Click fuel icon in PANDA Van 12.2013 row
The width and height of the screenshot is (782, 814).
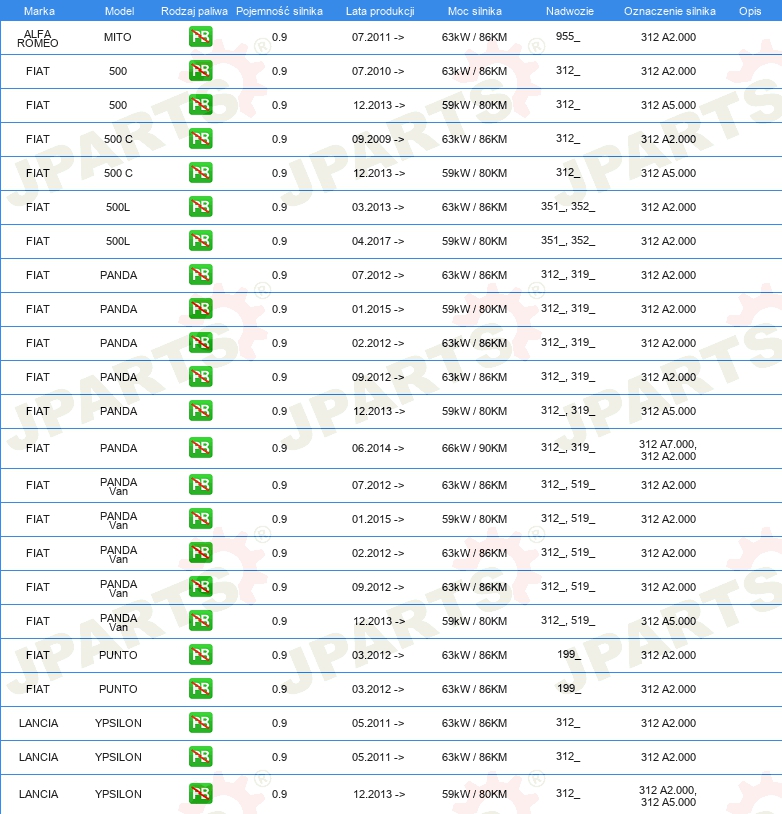point(200,621)
